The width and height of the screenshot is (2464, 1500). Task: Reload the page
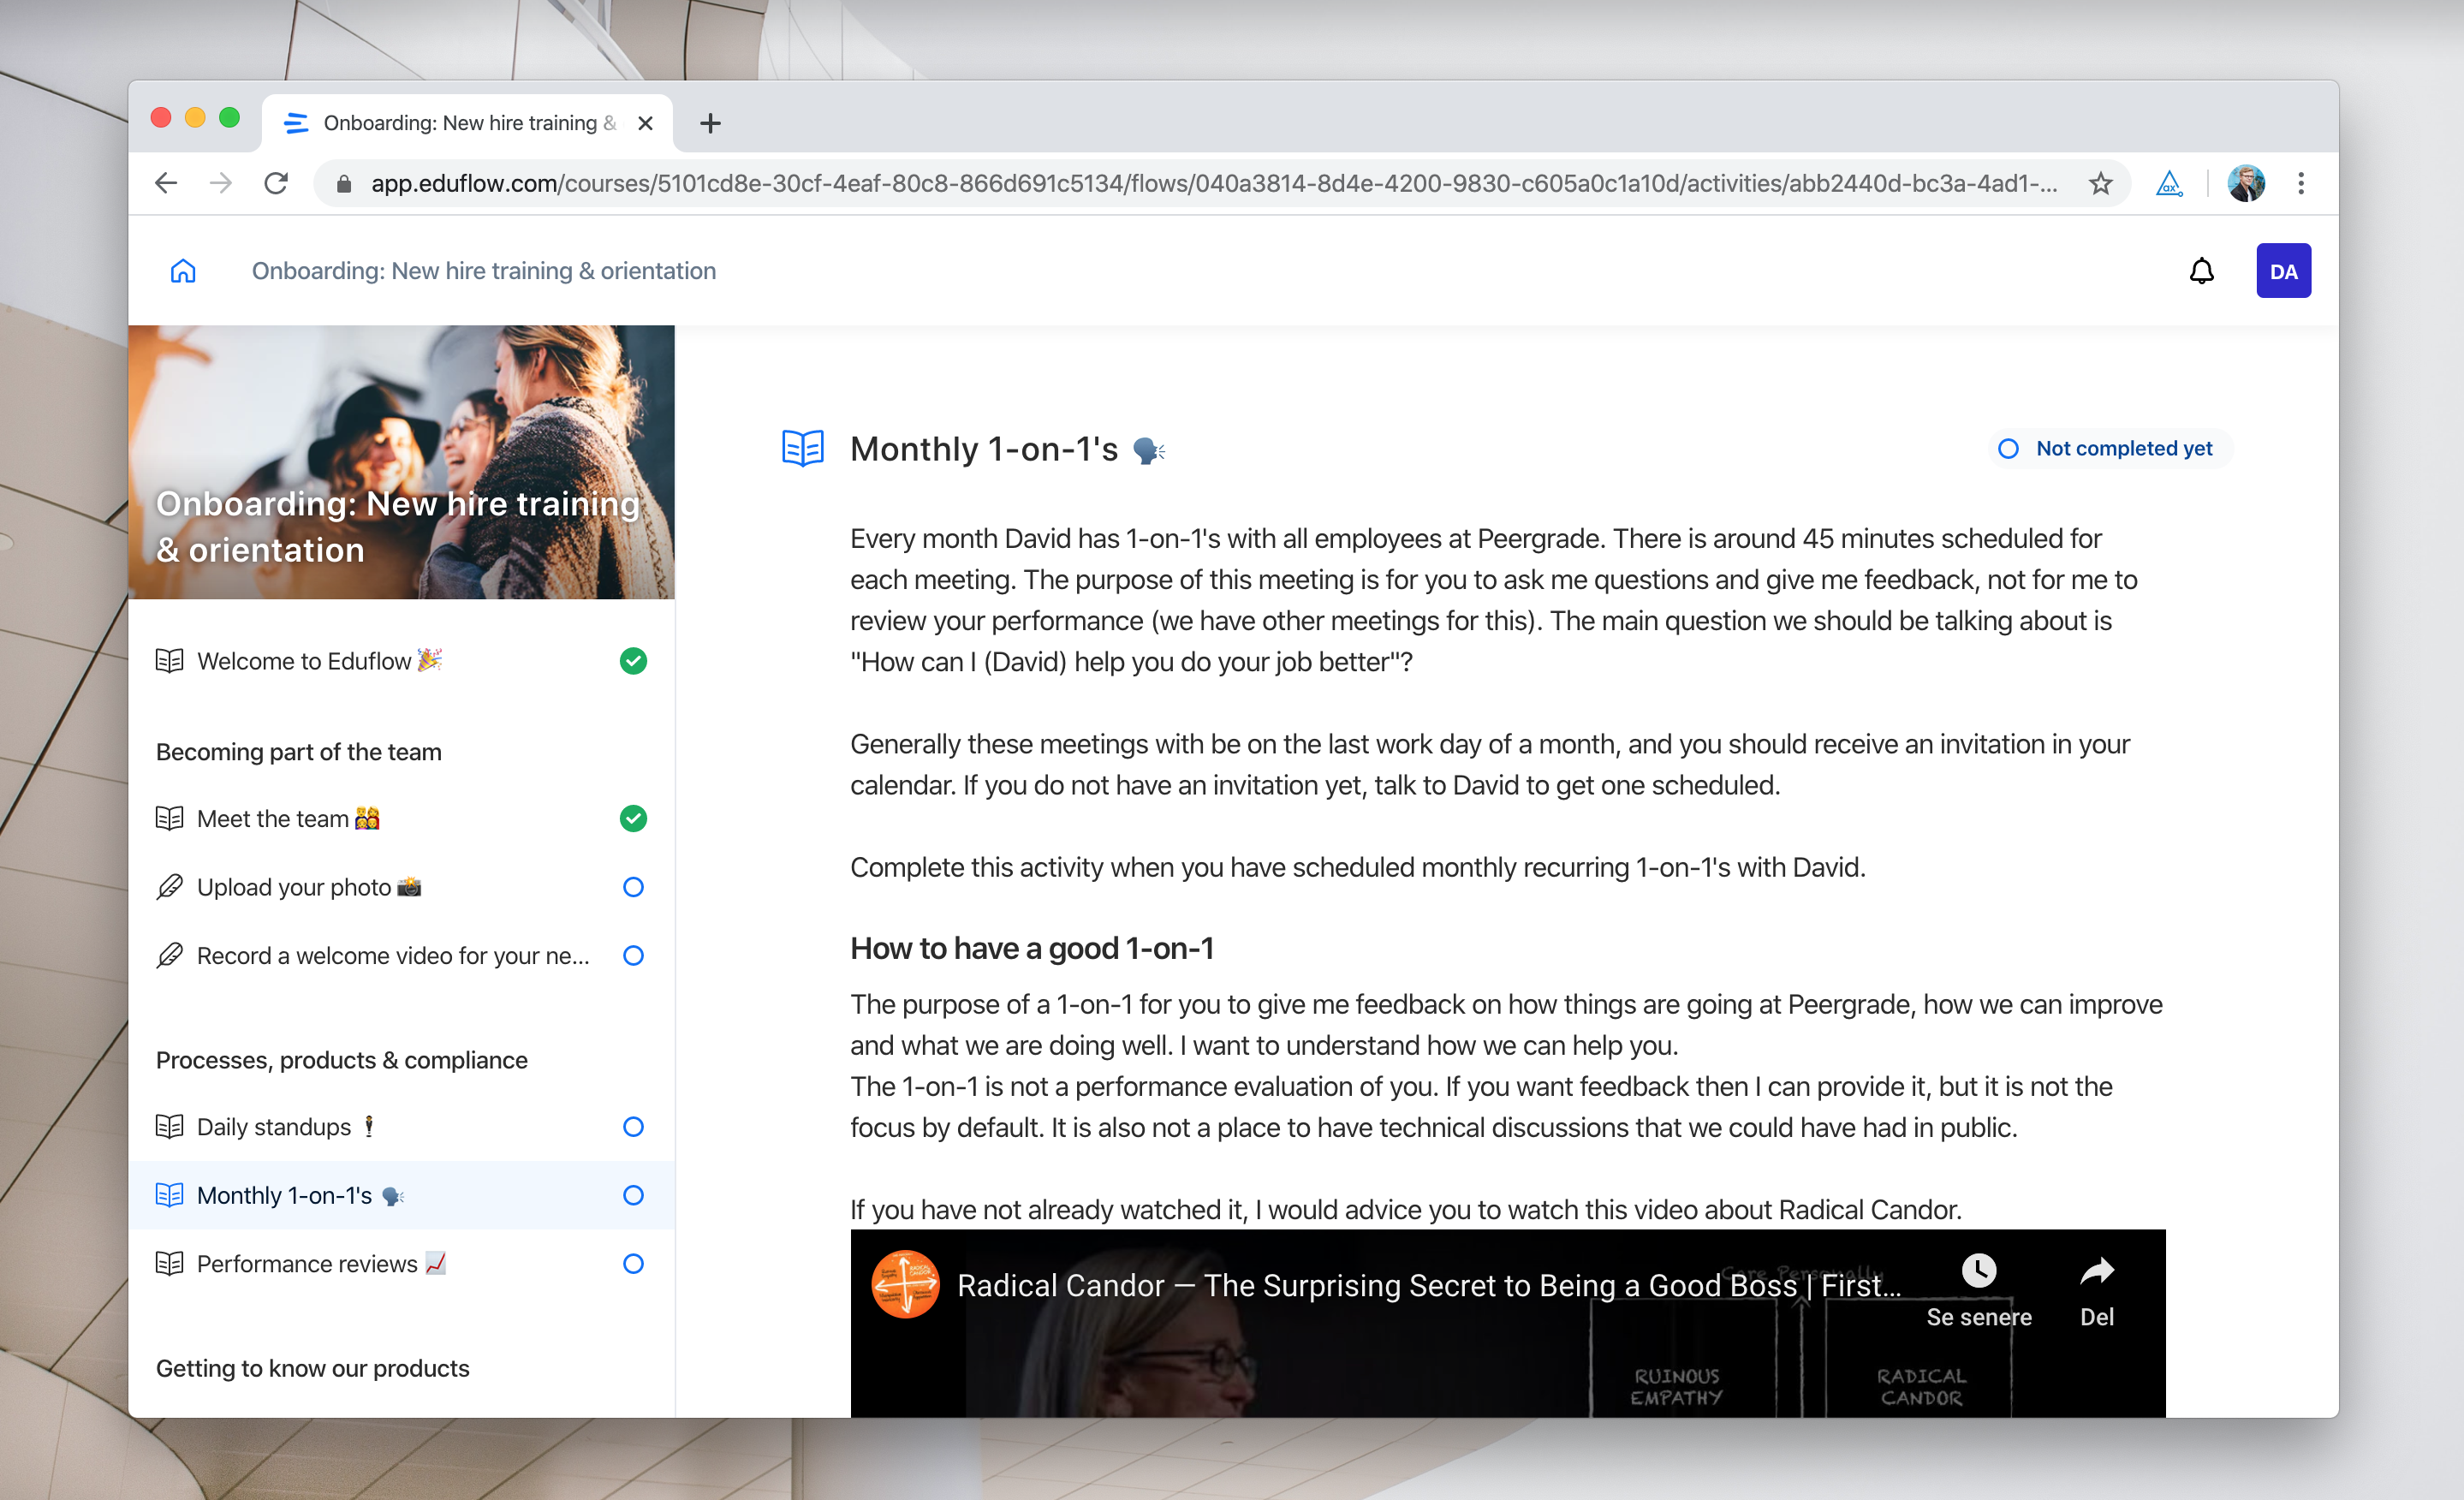[276, 183]
